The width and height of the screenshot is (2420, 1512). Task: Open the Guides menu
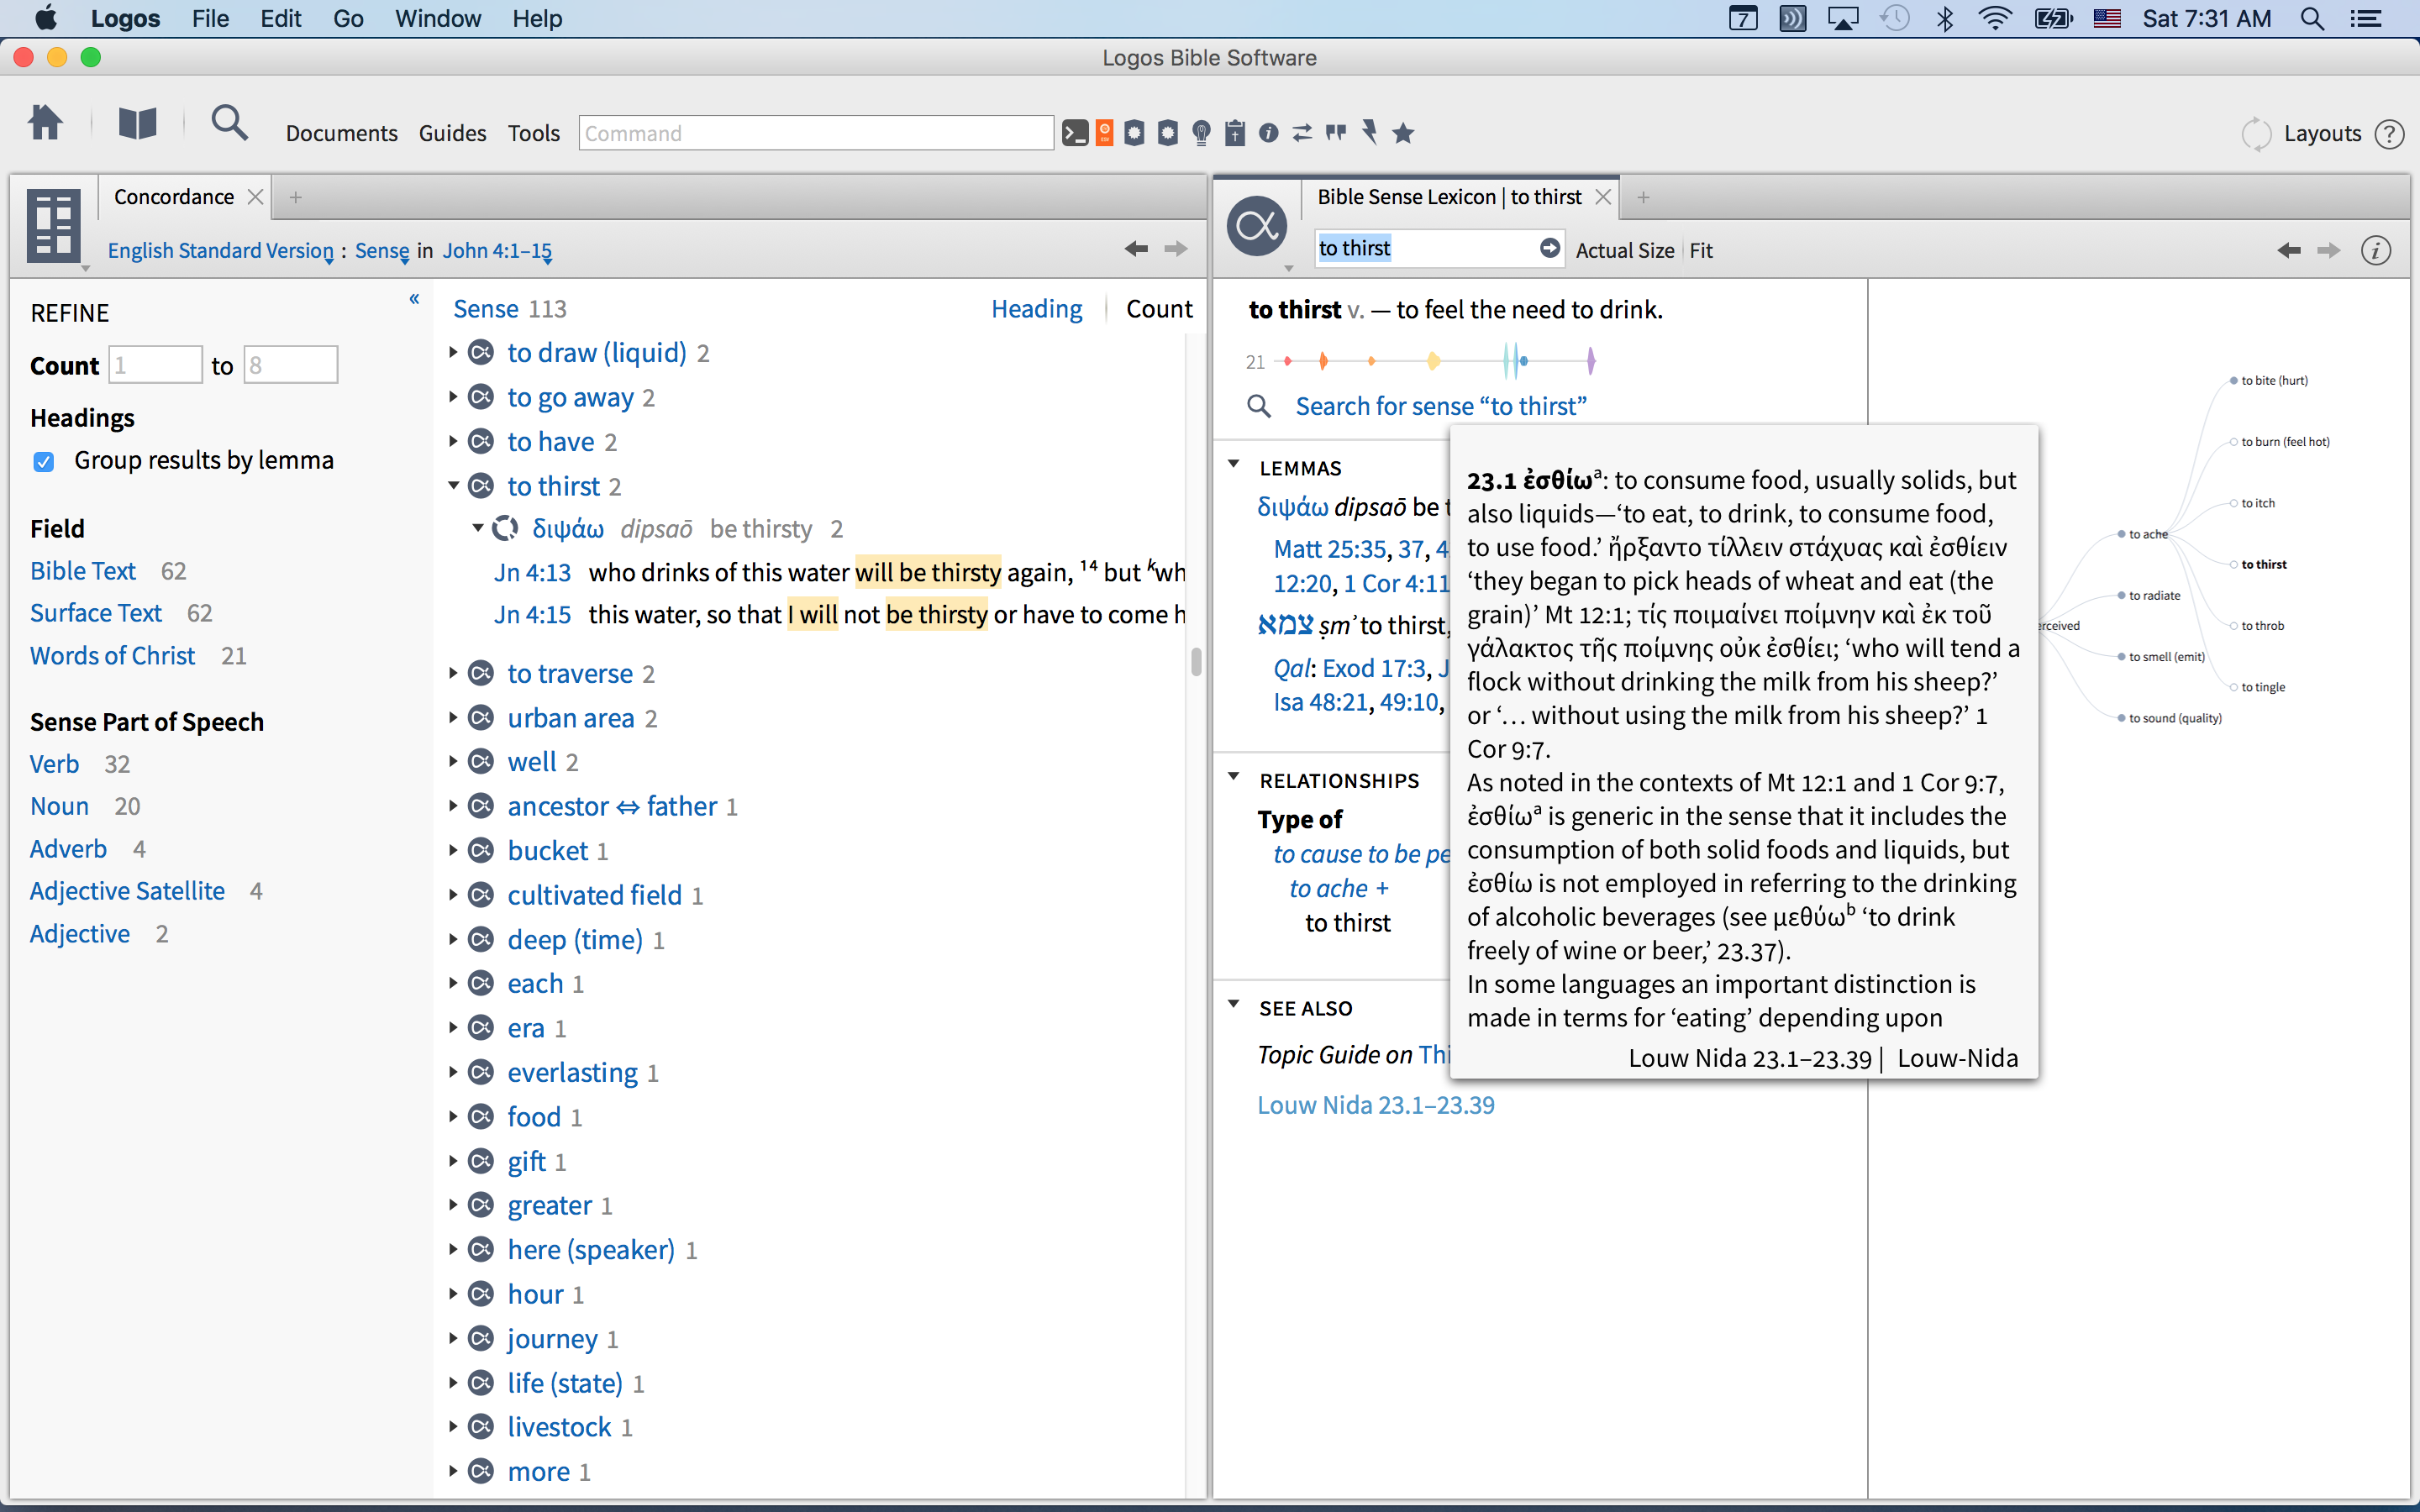point(452,133)
